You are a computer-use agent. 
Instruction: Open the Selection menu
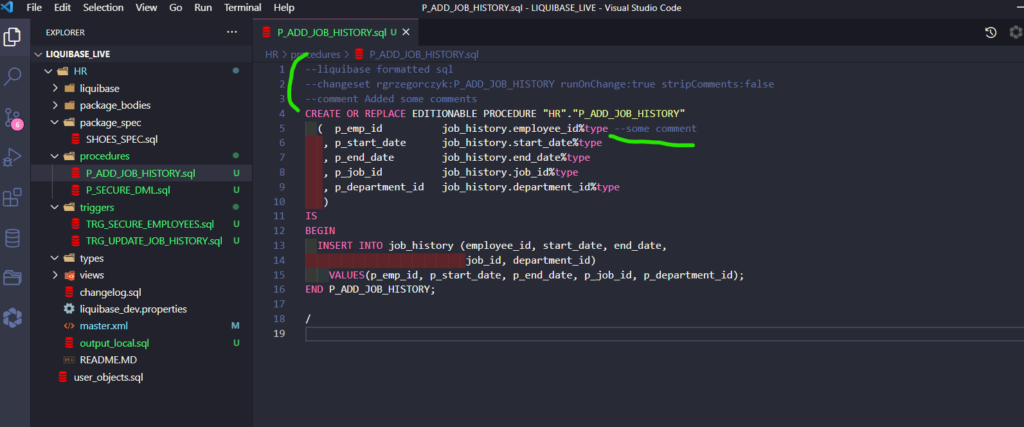[x=103, y=8]
